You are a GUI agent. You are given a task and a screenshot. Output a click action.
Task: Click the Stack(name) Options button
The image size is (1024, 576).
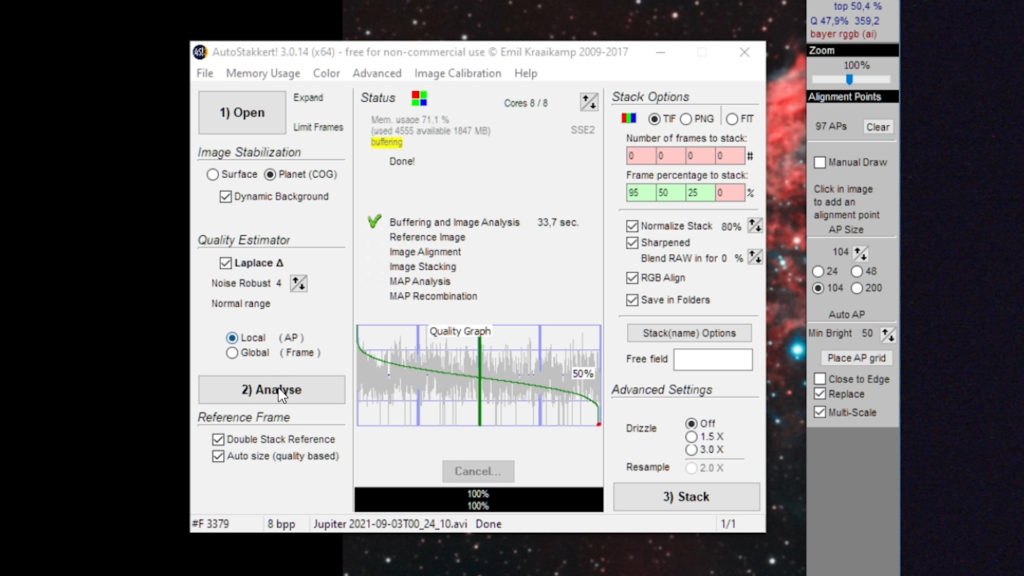pyautogui.click(x=689, y=333)
